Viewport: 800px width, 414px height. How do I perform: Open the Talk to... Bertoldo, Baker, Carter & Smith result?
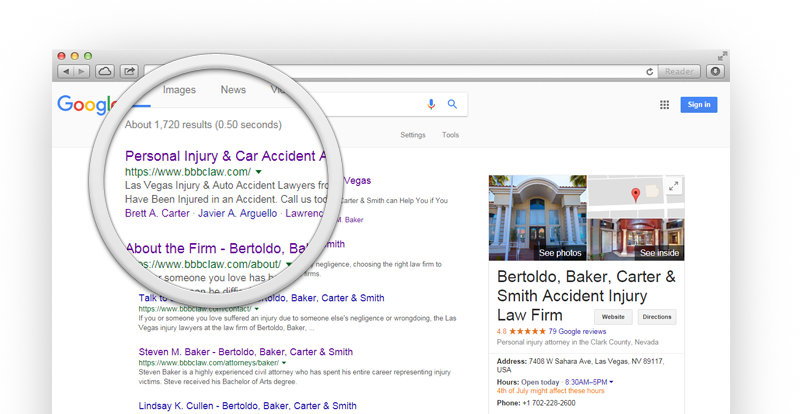pos(261,298)
